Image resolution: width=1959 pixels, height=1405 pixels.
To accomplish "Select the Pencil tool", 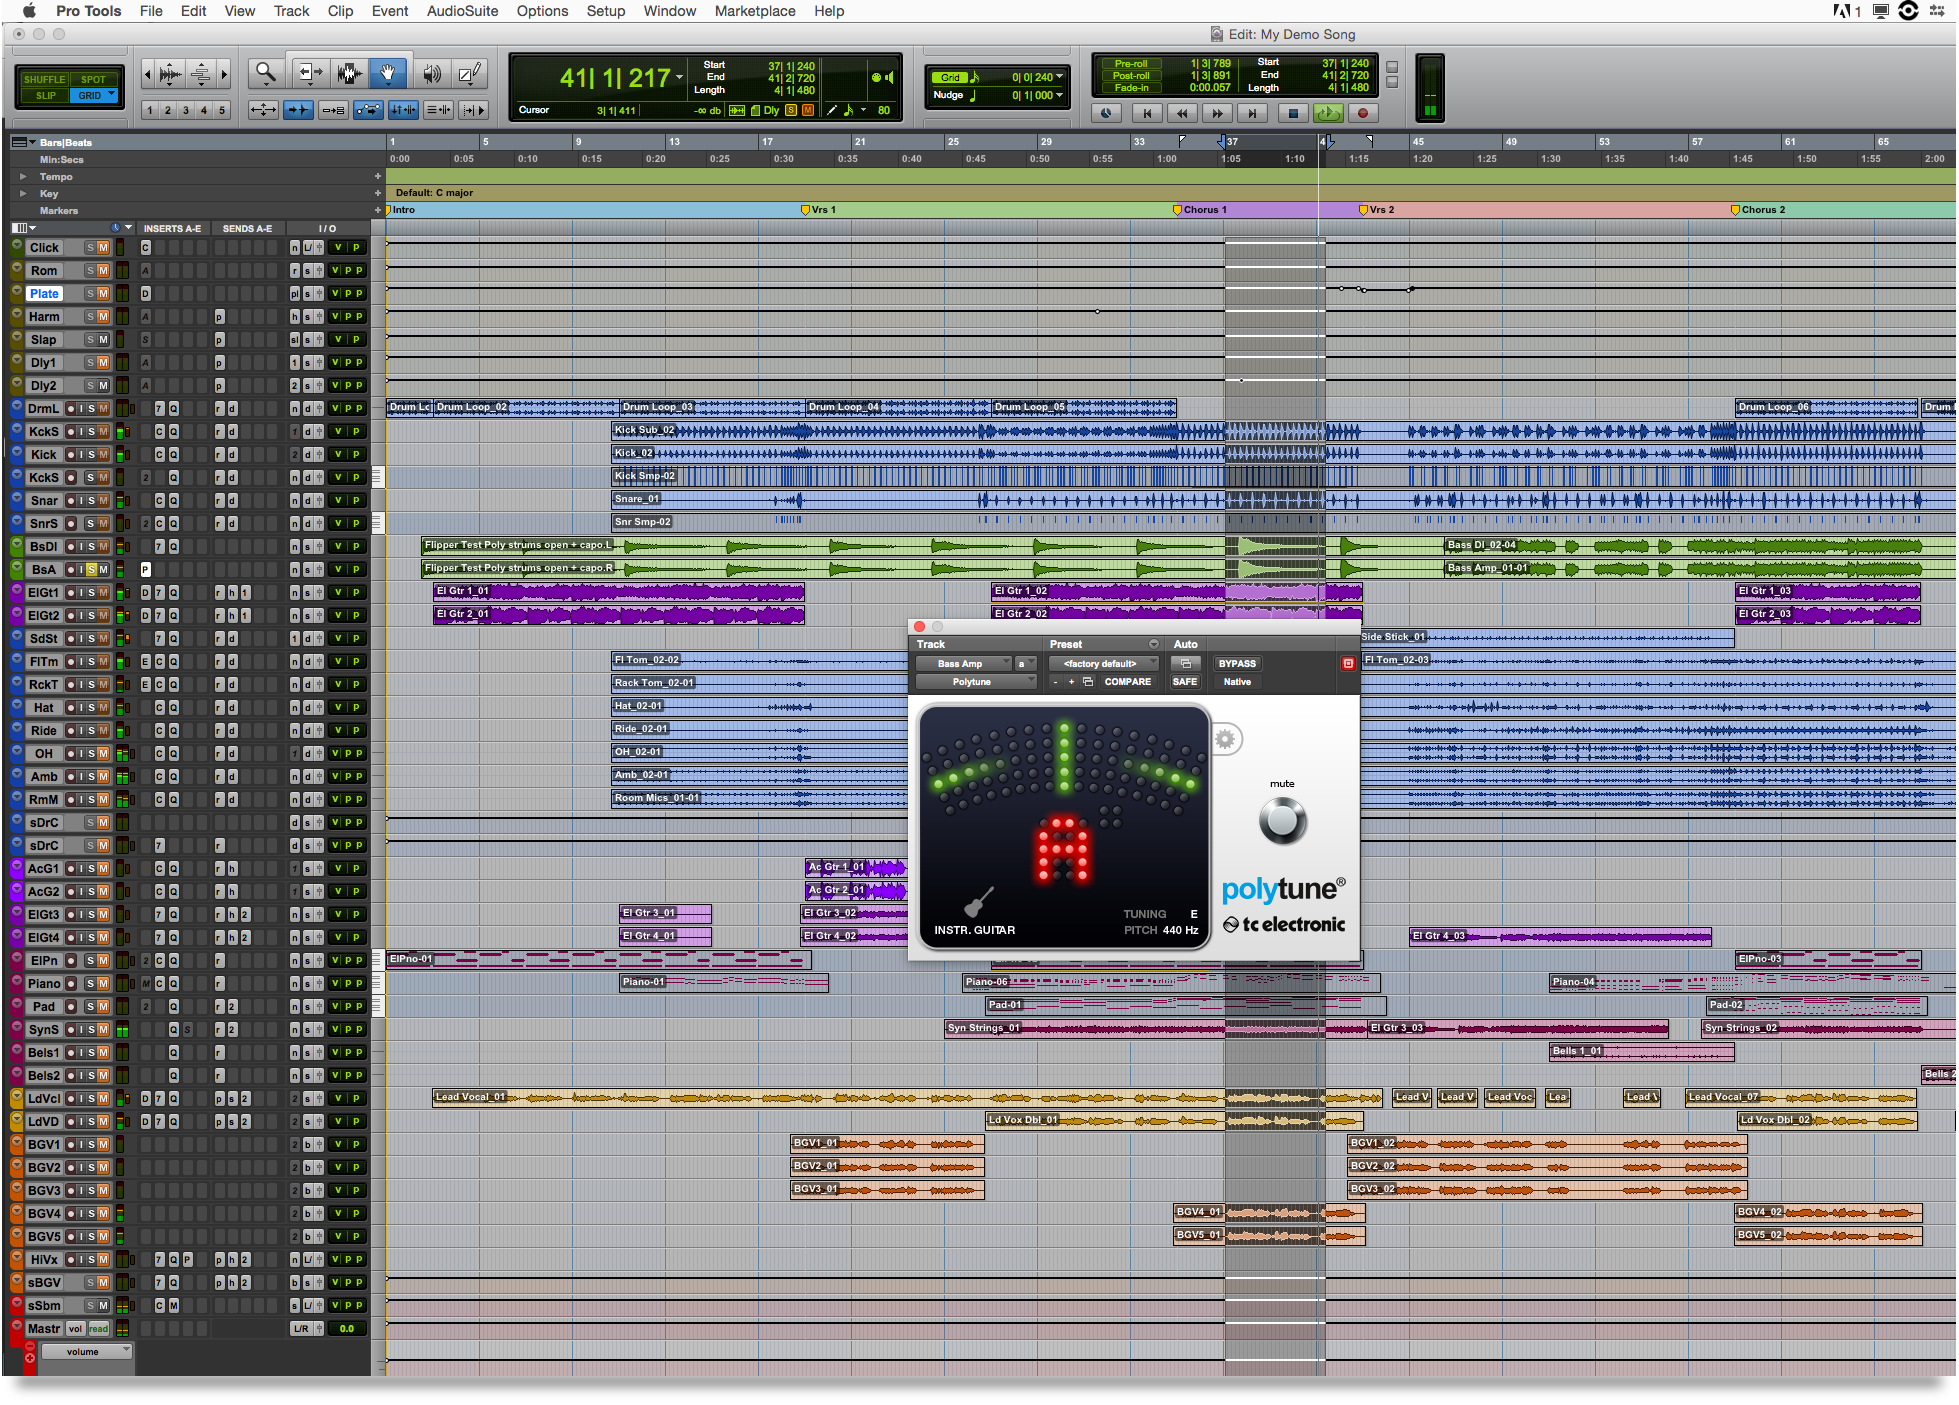I will click(x=469, y=73).
